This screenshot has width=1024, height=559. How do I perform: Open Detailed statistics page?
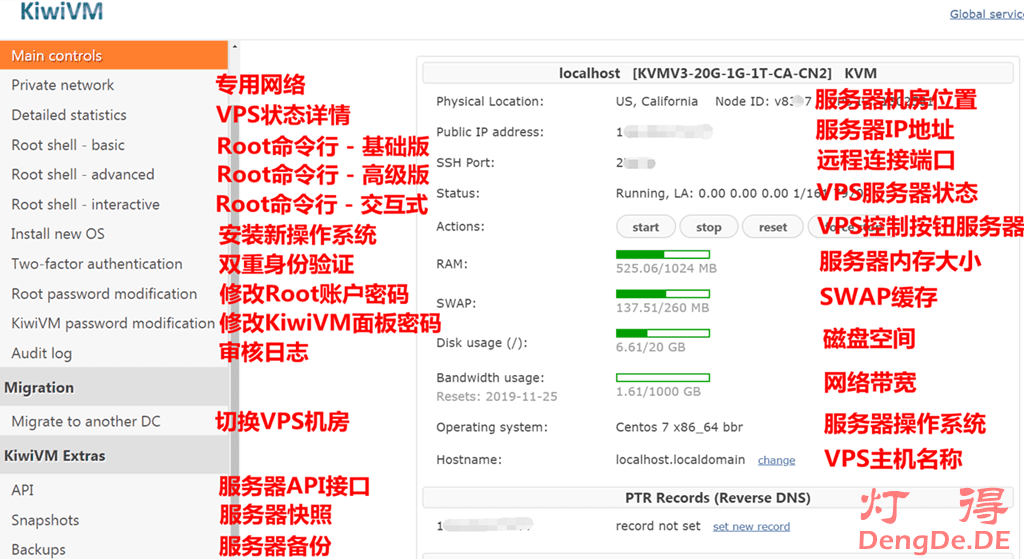click(69, 115)
